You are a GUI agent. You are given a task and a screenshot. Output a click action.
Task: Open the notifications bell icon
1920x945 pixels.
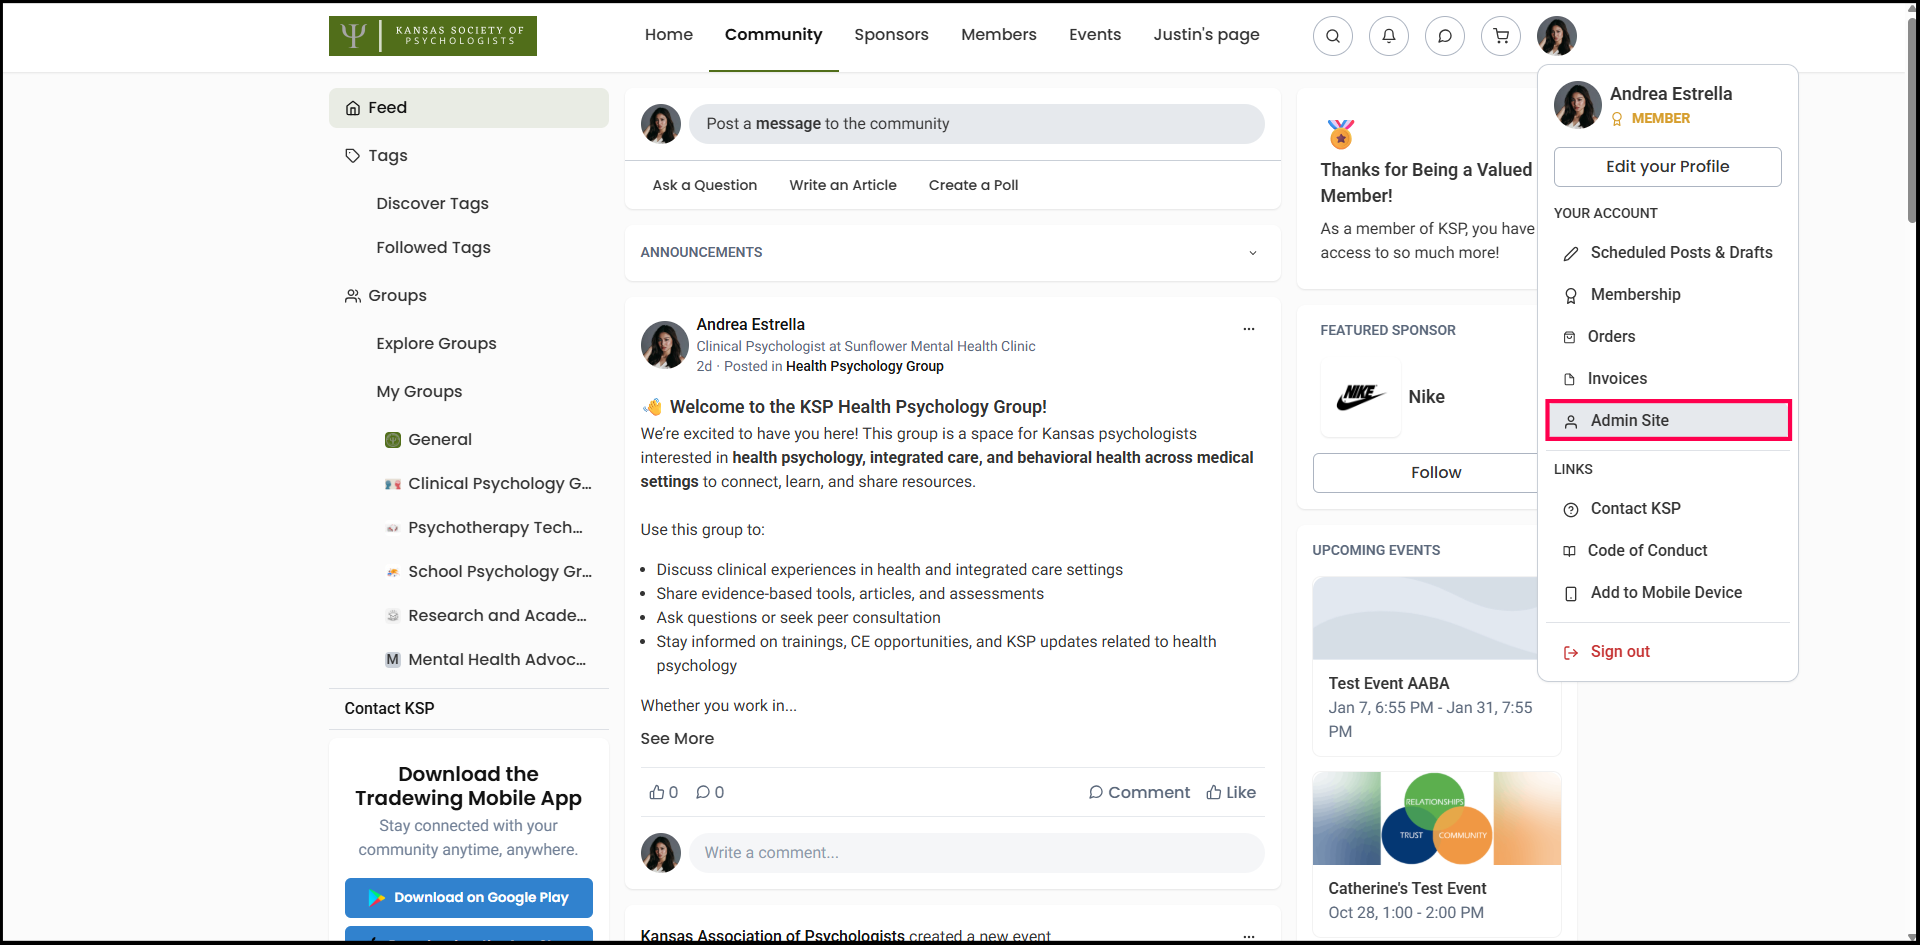[1388, 36]
